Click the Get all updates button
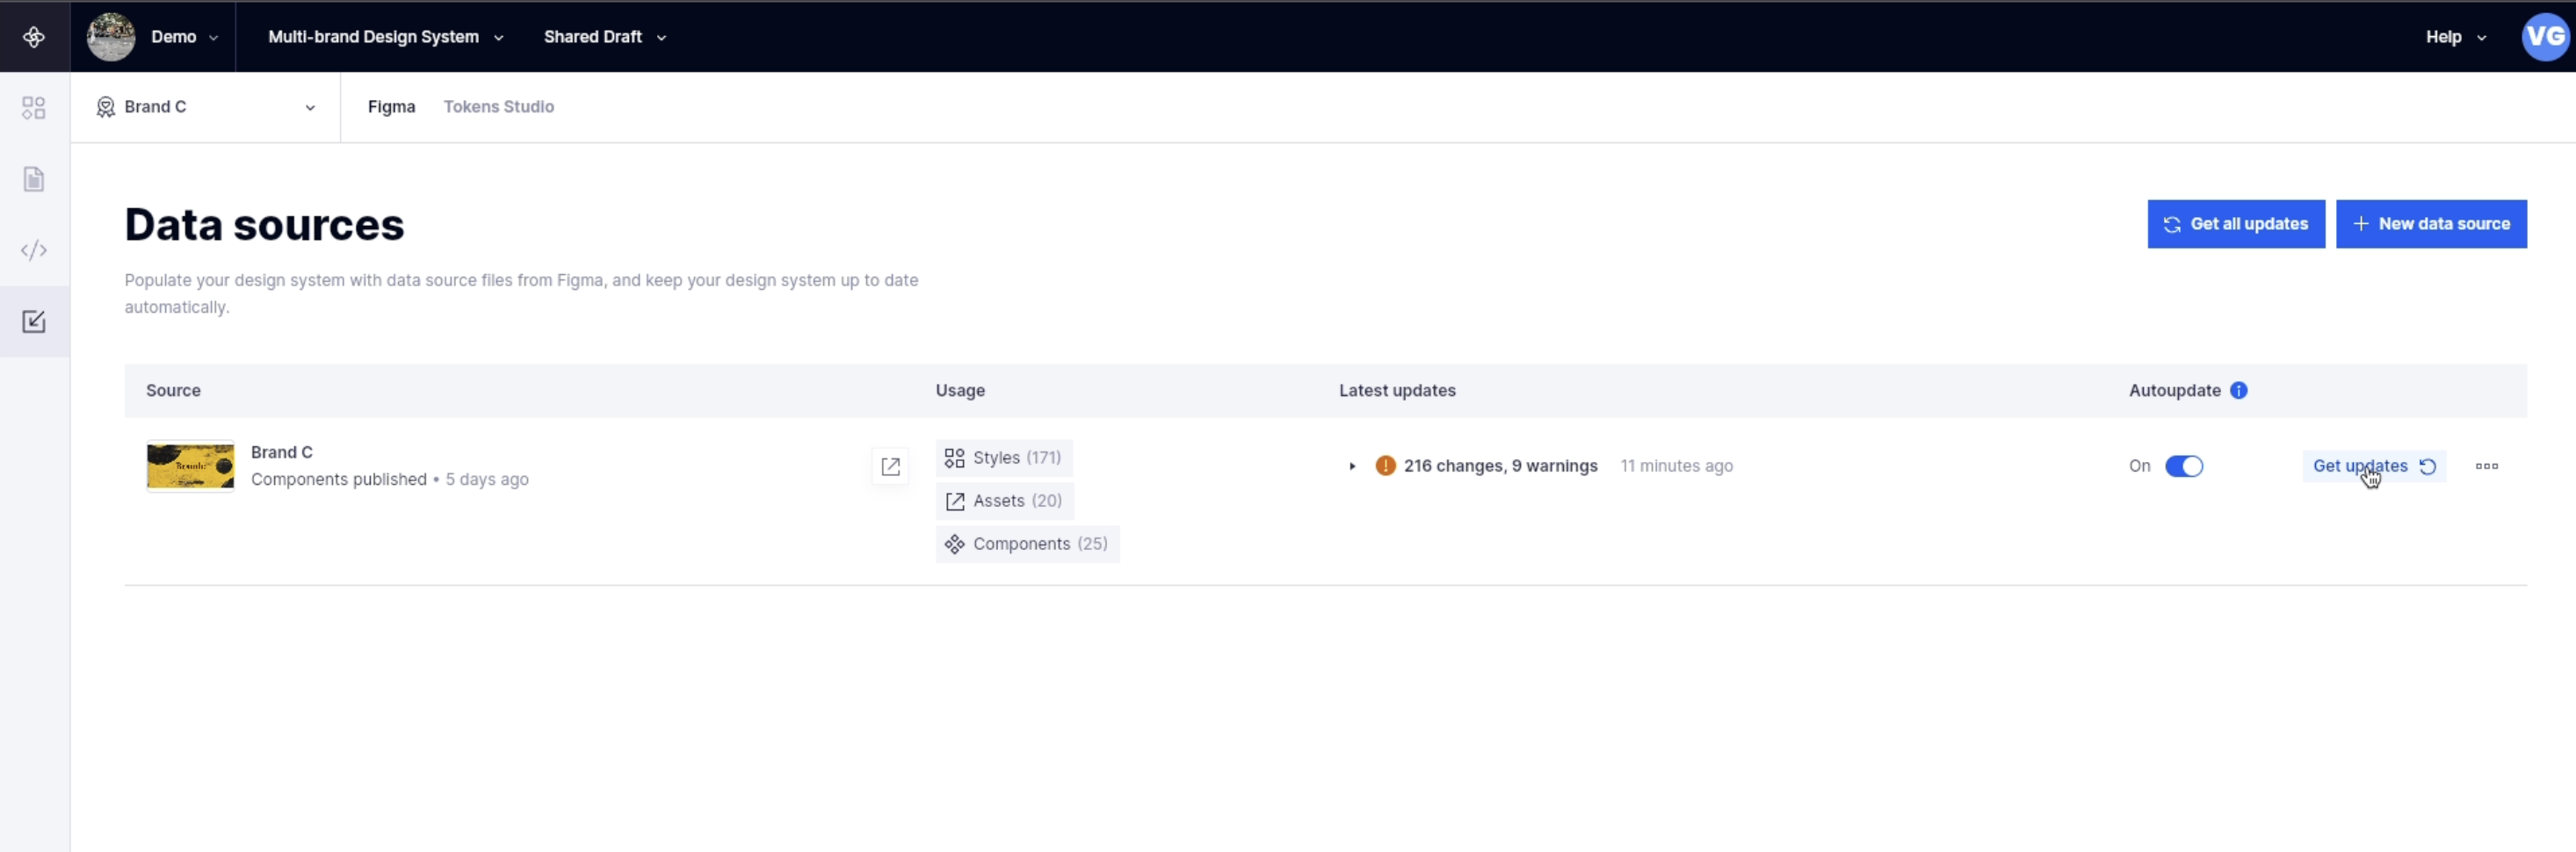Image resolution: width=2576 pixels, height=852 pixels. (x=2236, y=223)
